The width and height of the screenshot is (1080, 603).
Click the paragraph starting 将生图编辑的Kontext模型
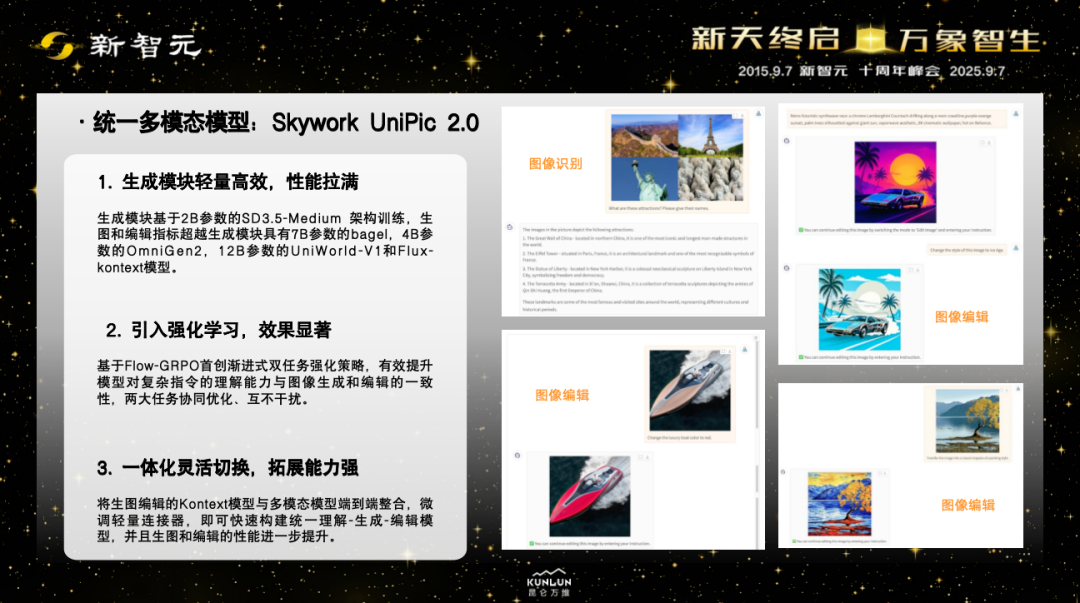(265, 520)
